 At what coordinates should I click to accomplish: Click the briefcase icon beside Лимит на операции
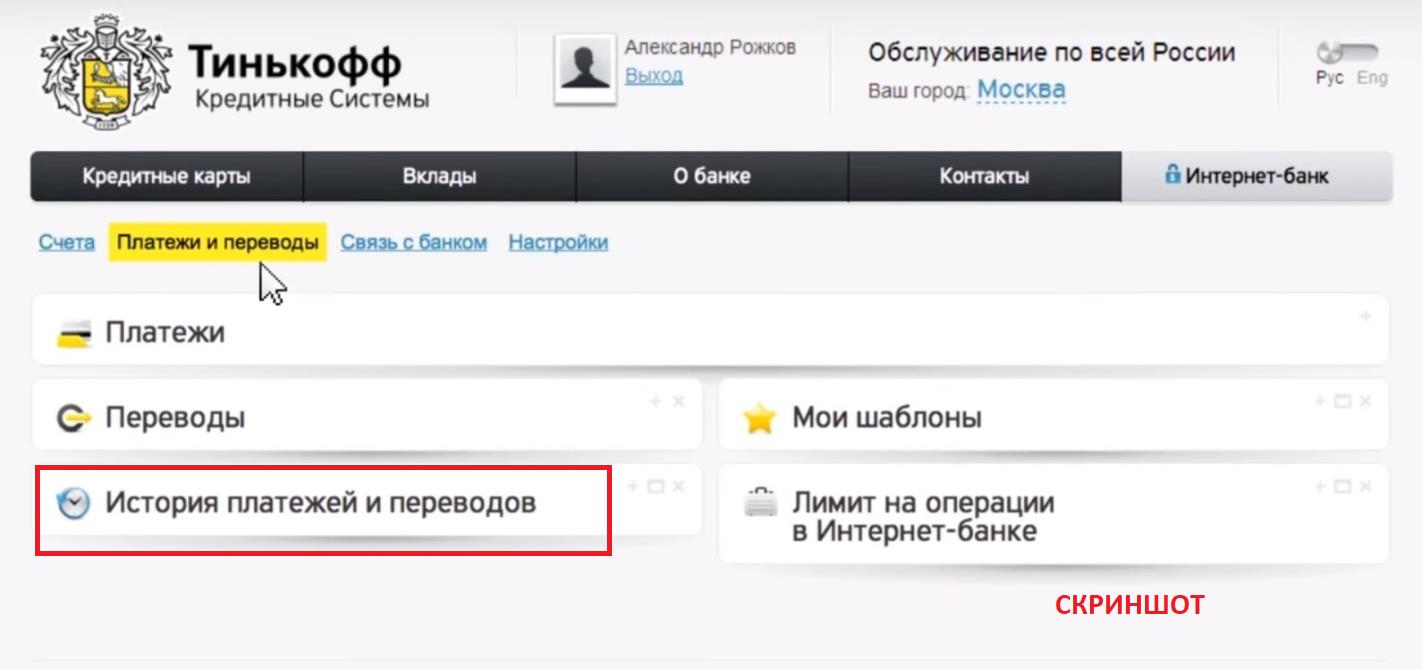click(x=760, y=502)
